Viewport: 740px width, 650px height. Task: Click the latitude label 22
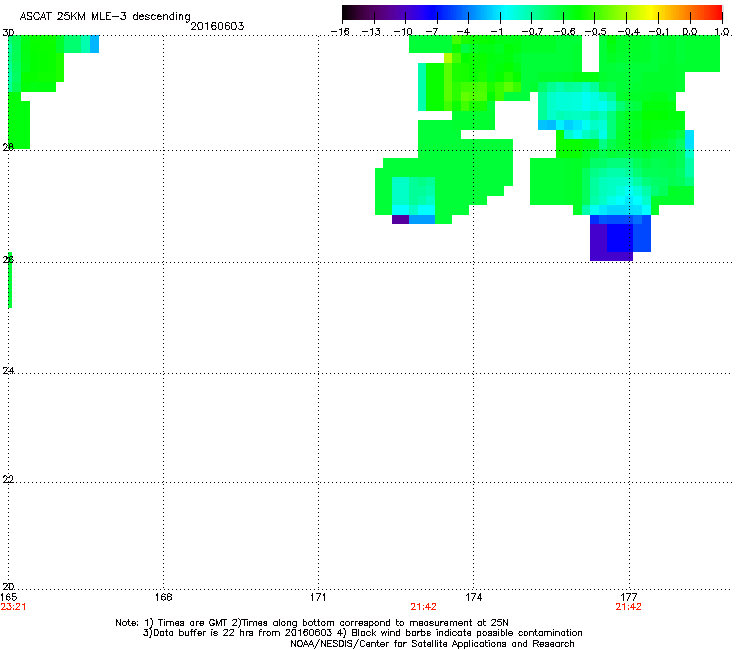8,479
